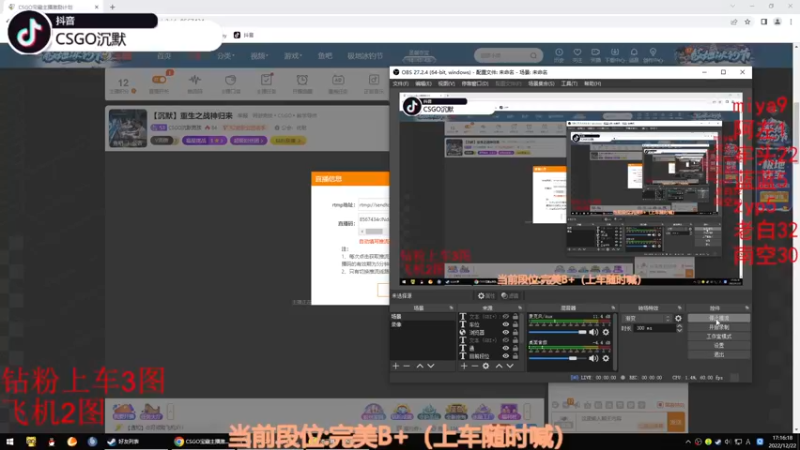Open the 场景集合(S) menu in OBS
Screen dimensions: 800x450
click(x=541, y=84)
